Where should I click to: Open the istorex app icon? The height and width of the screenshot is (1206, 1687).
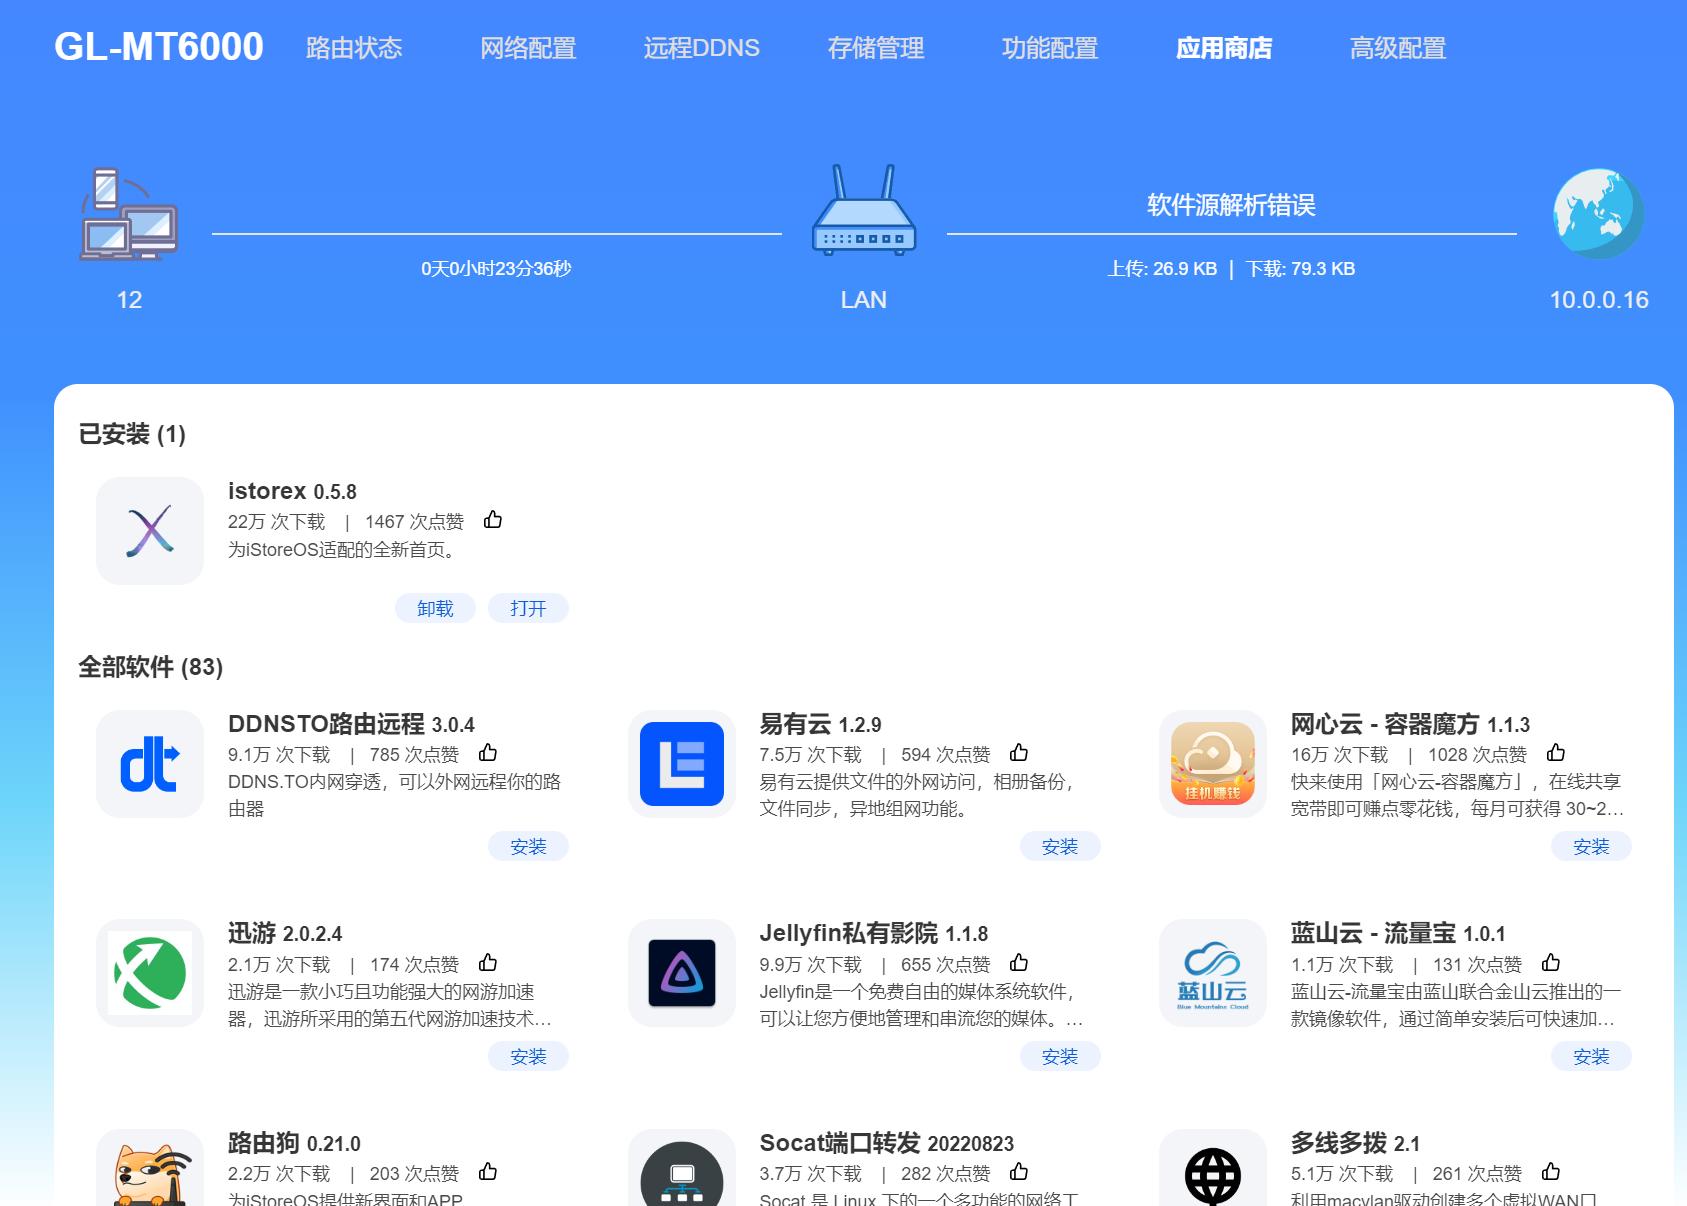[x=149, y=529]
